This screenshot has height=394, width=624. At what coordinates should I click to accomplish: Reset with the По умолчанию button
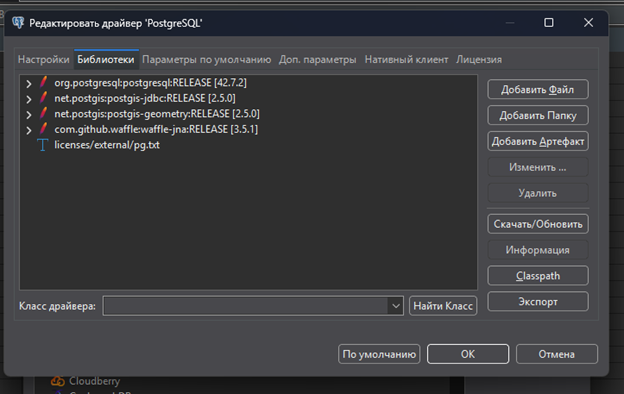coord(379,354)
